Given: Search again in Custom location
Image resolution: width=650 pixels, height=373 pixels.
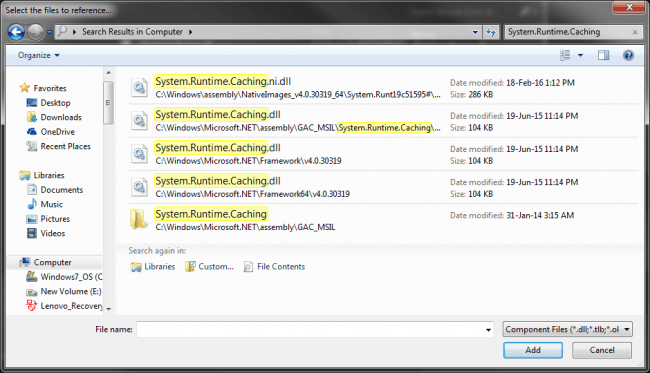Looking at the screenshot, I should pos(210,266).
